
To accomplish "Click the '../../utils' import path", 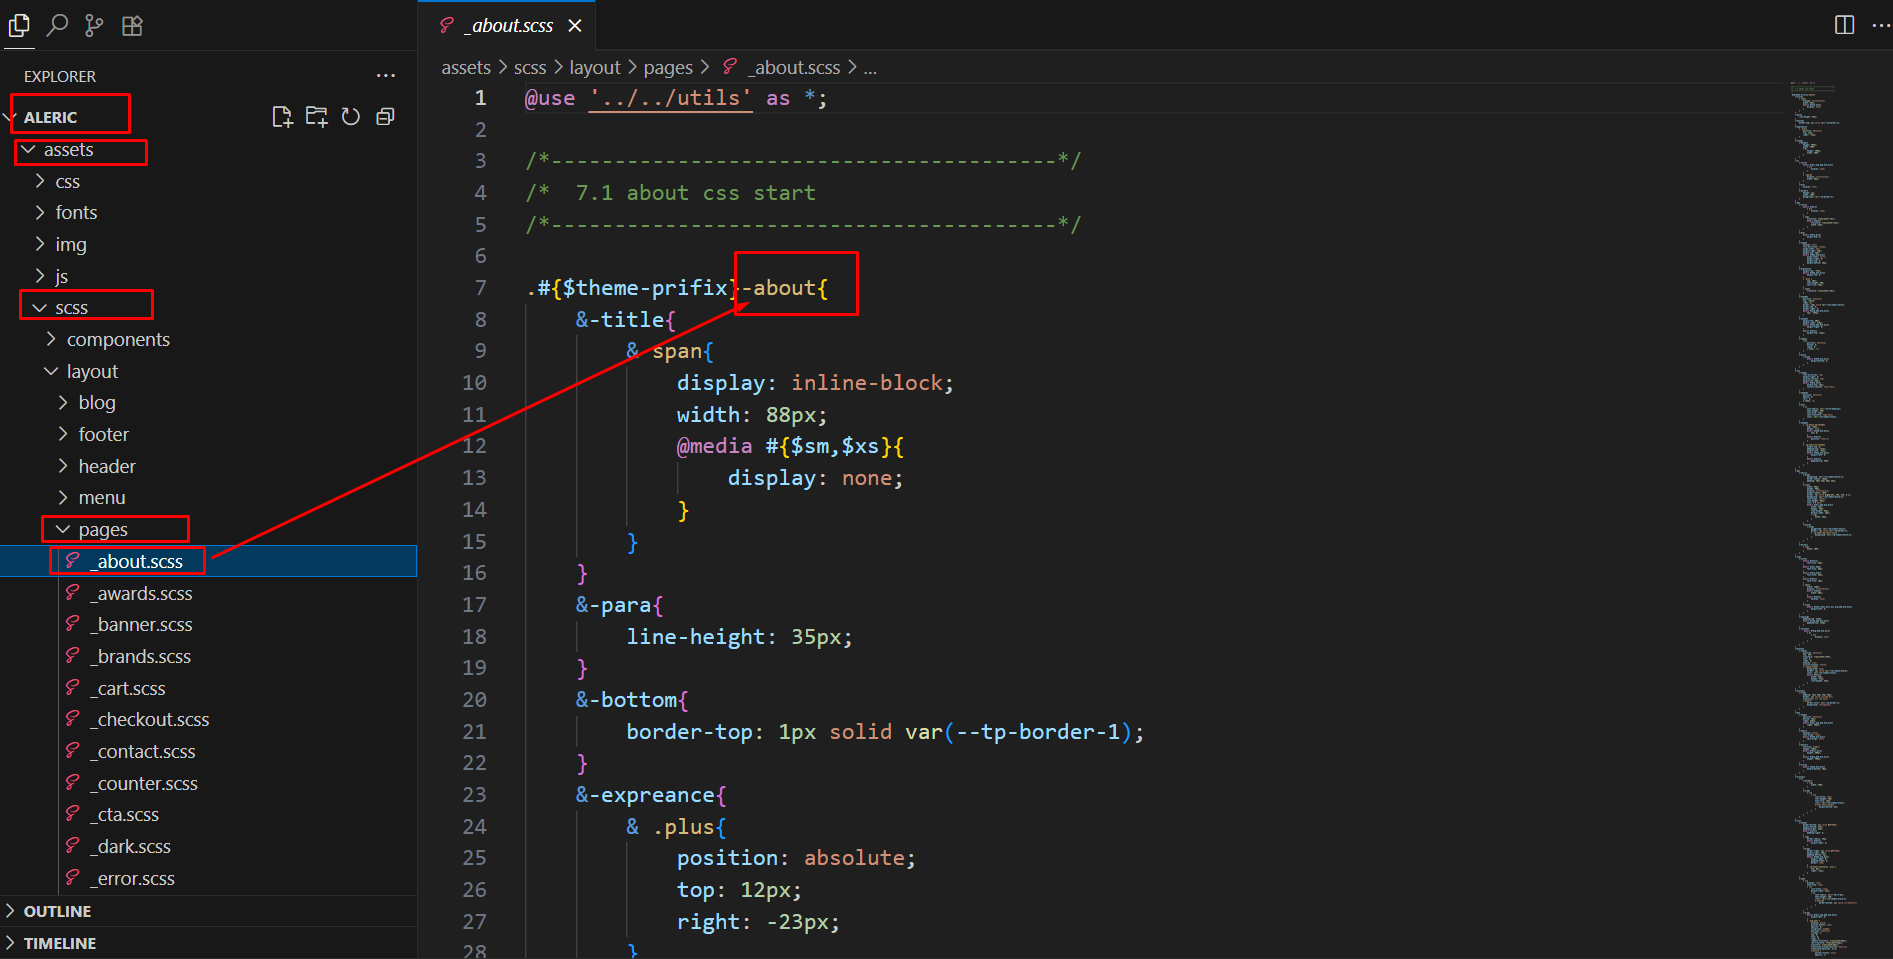I will (x=670, y=98).
